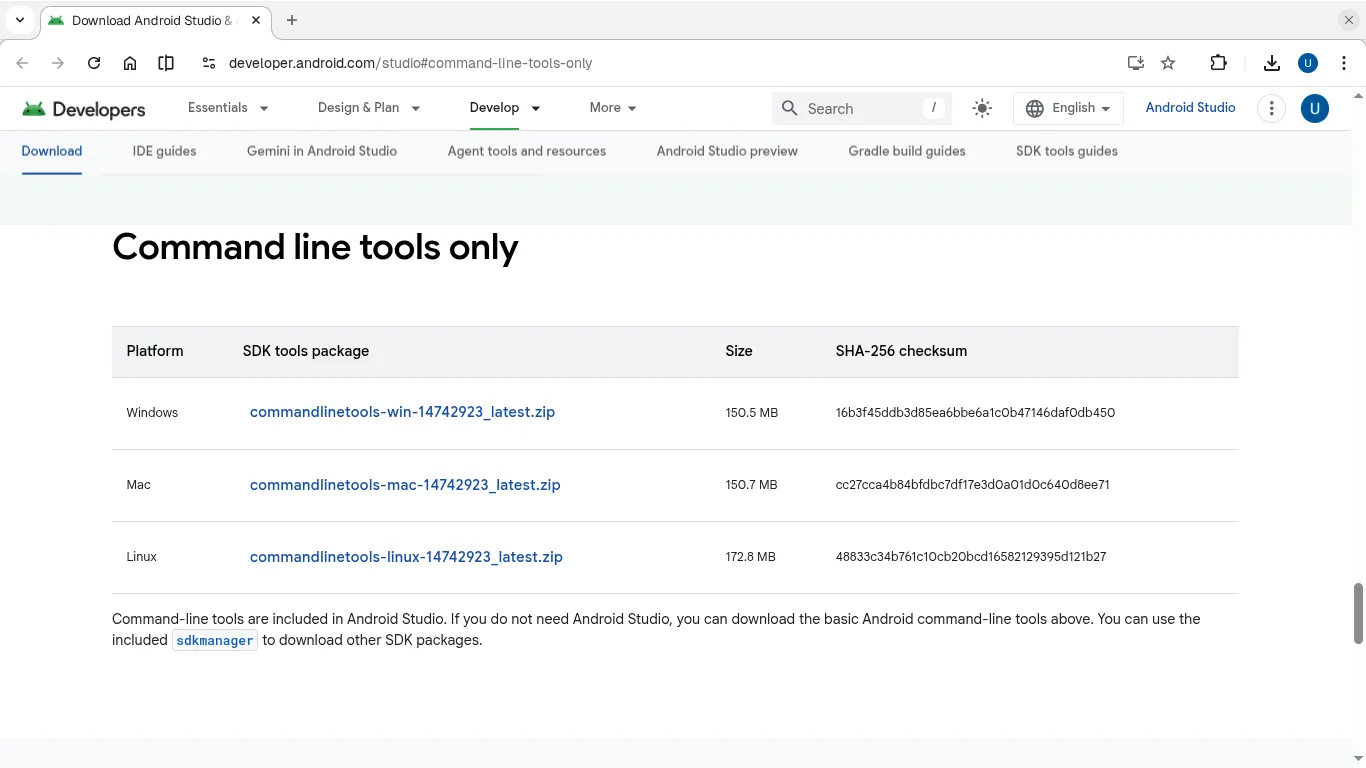Go to the SDK tools guides tab
Screen dimensions: 1366x768
pos(1067,151)
